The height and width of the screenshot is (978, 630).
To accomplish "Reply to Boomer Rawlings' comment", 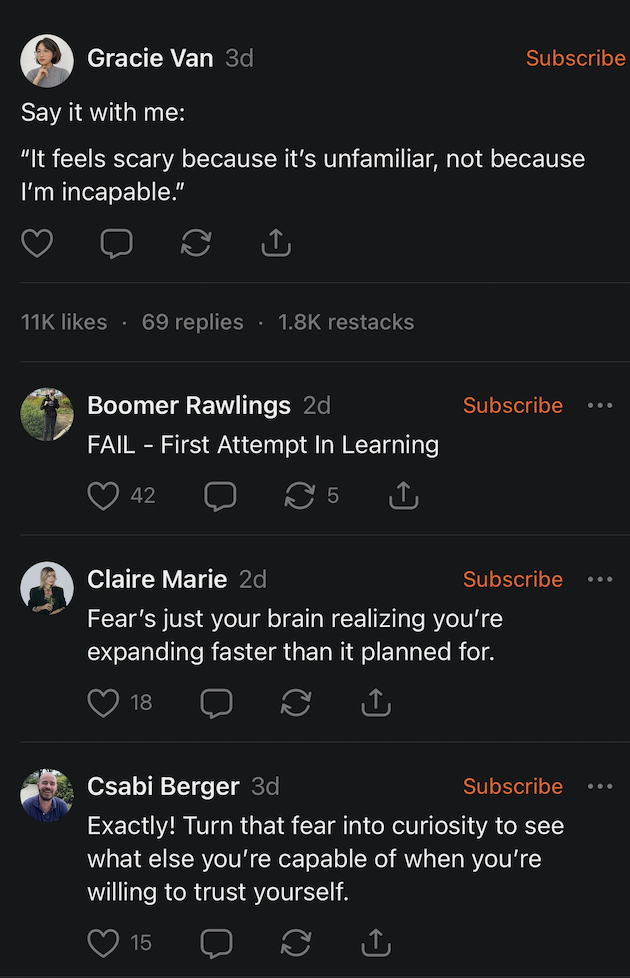I will point(220,495).
